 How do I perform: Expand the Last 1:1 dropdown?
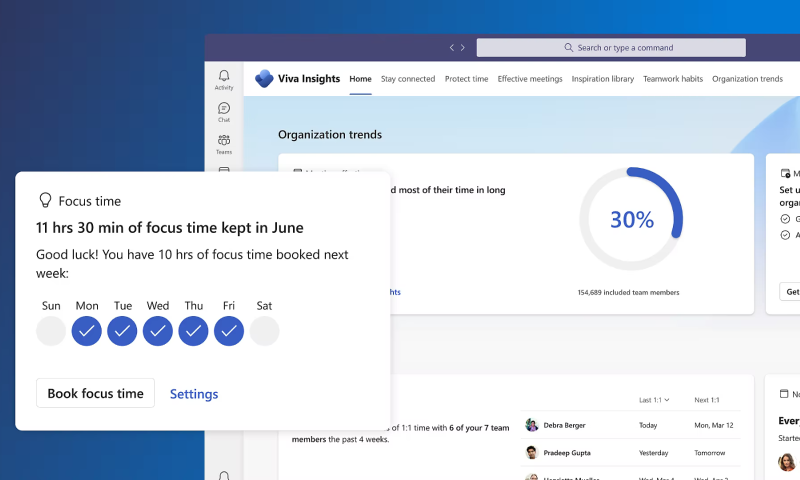(654, 400)
